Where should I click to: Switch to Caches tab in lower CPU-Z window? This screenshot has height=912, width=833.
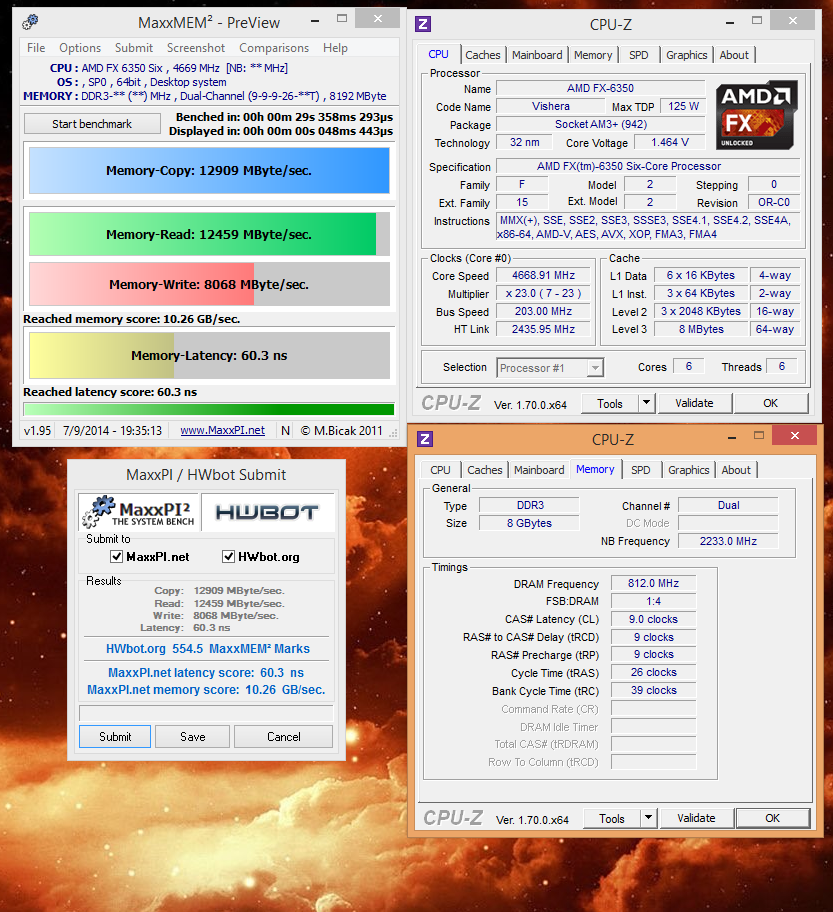485,470
